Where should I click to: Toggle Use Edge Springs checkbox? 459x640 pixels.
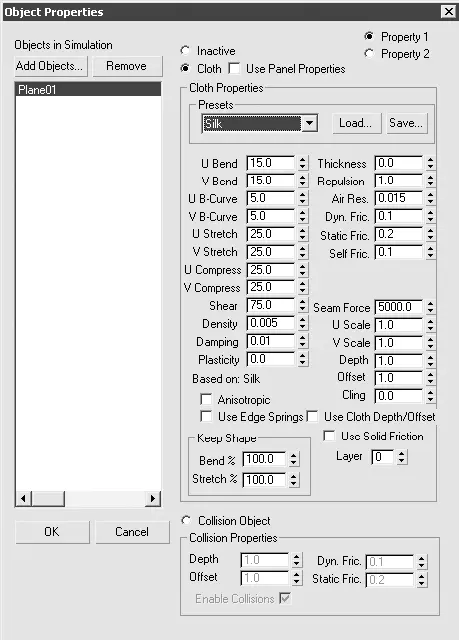pos(206,416)
